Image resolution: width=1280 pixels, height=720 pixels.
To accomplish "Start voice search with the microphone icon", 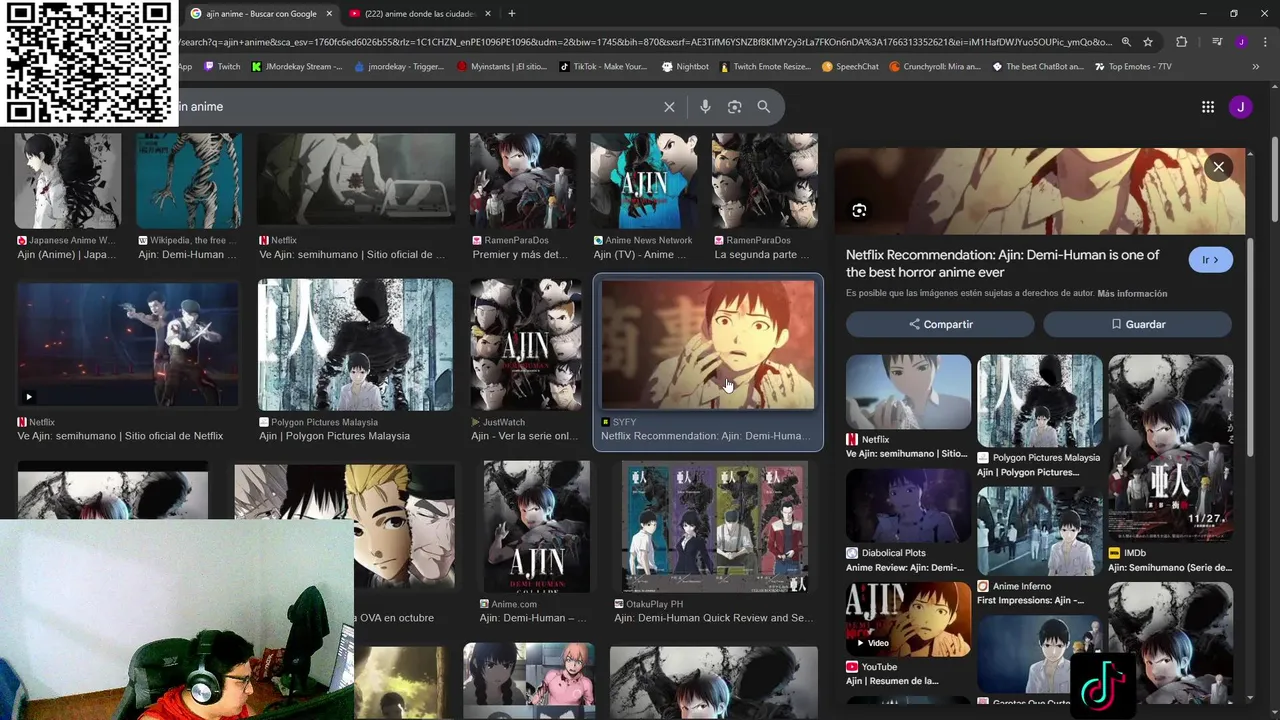I will point(705,107).
